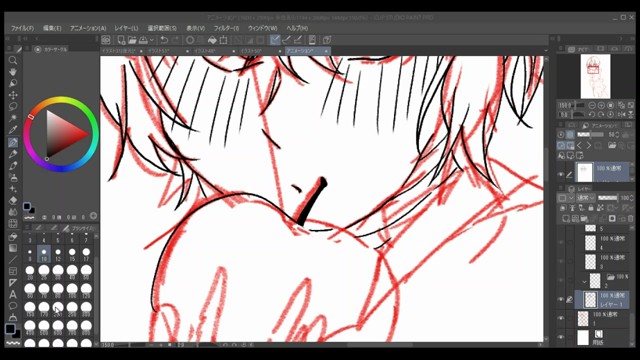Open the dropdown arrow beside the save icon
The image size is (640, 360).
pyautogui.click(x=152, y=40)
